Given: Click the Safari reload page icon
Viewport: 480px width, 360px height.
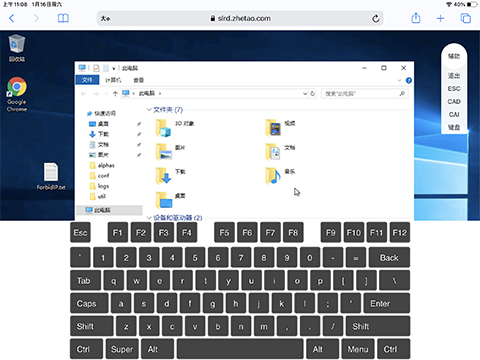Looking at the screenshot, I should pos(376,18).
